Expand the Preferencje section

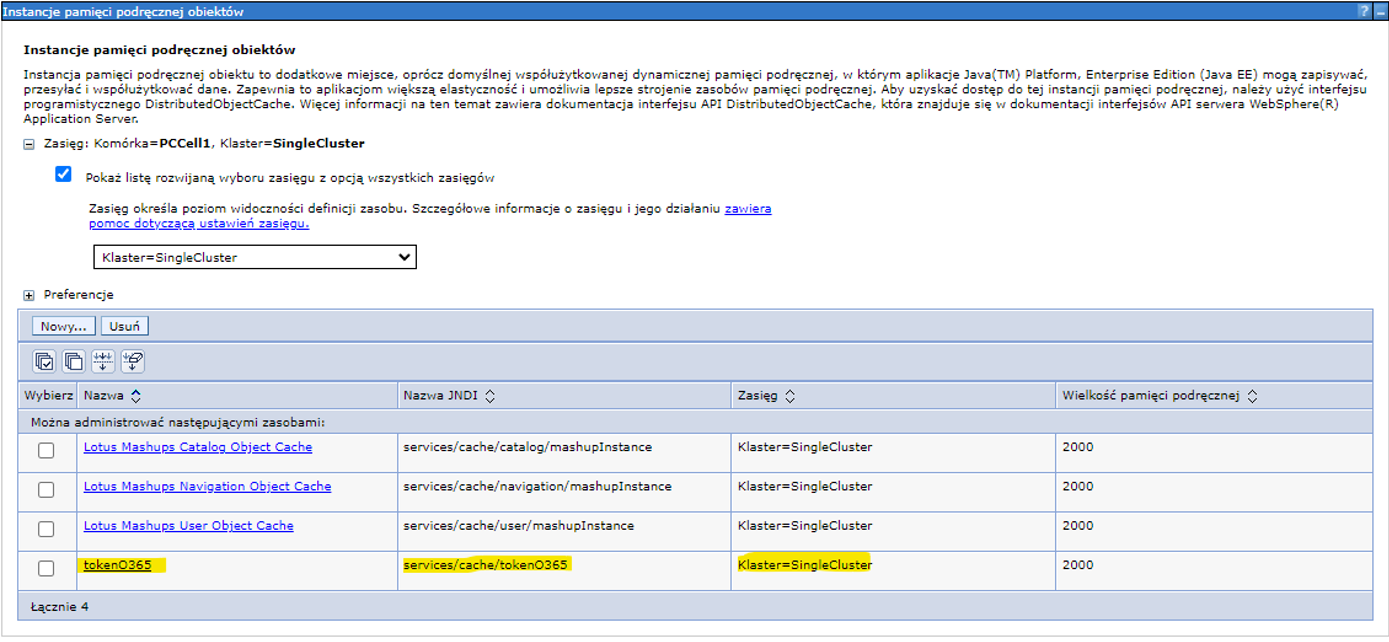[x=29, y=296]
